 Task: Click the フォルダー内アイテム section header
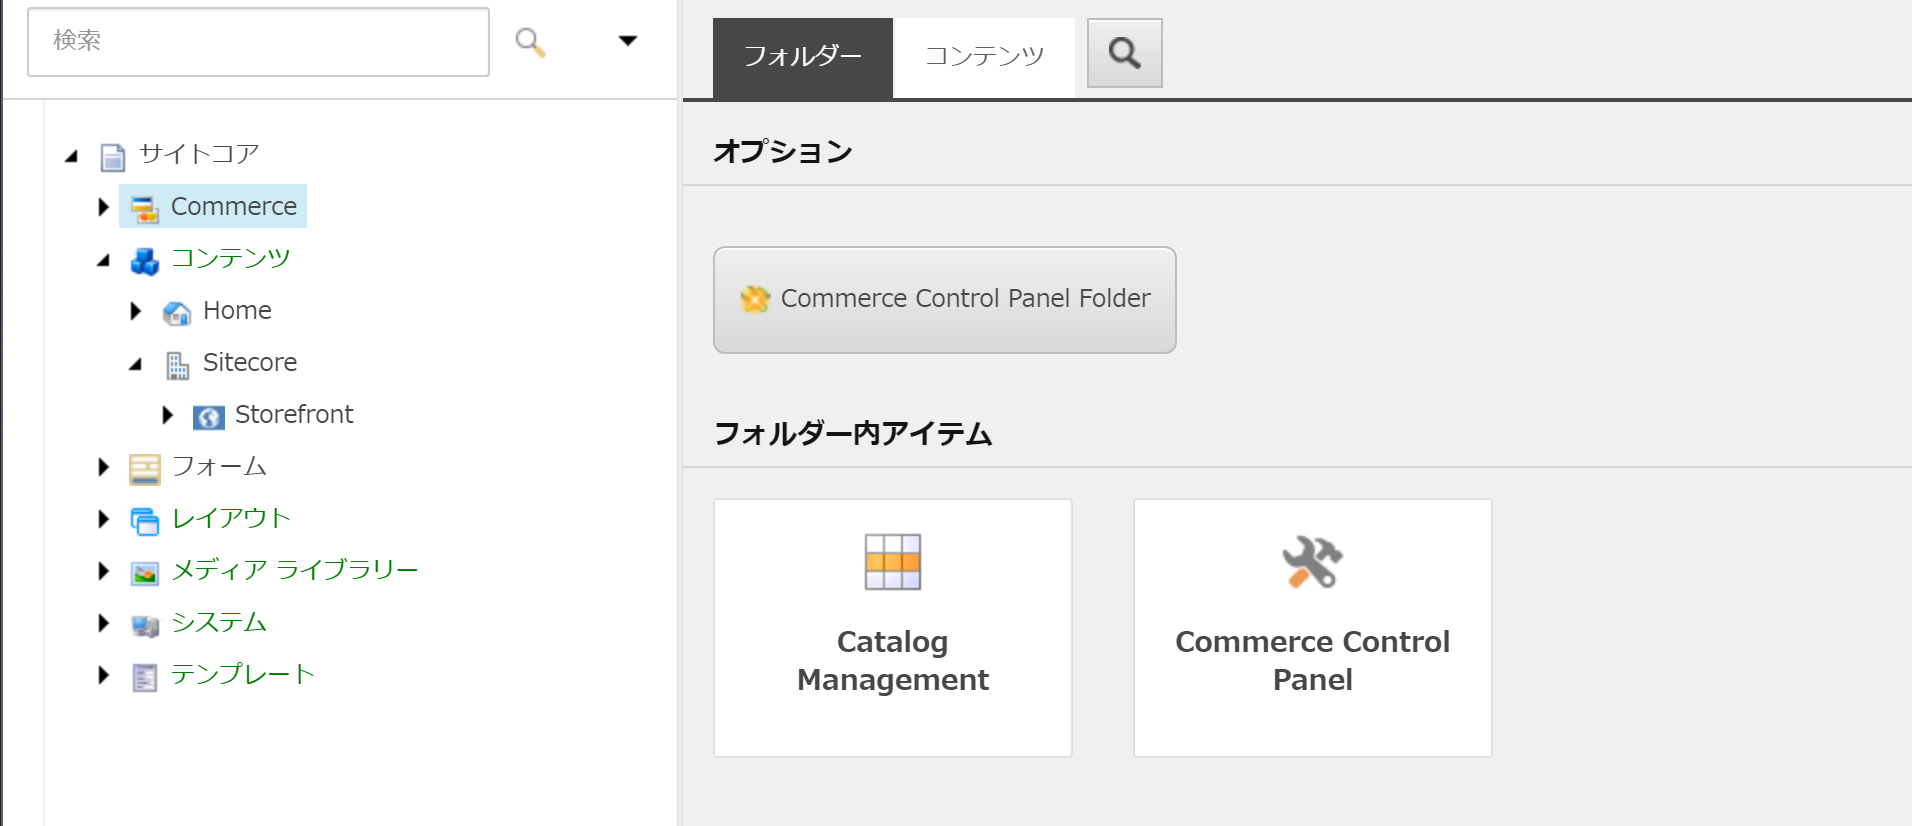pyautogui.click(x=853, y=433)
